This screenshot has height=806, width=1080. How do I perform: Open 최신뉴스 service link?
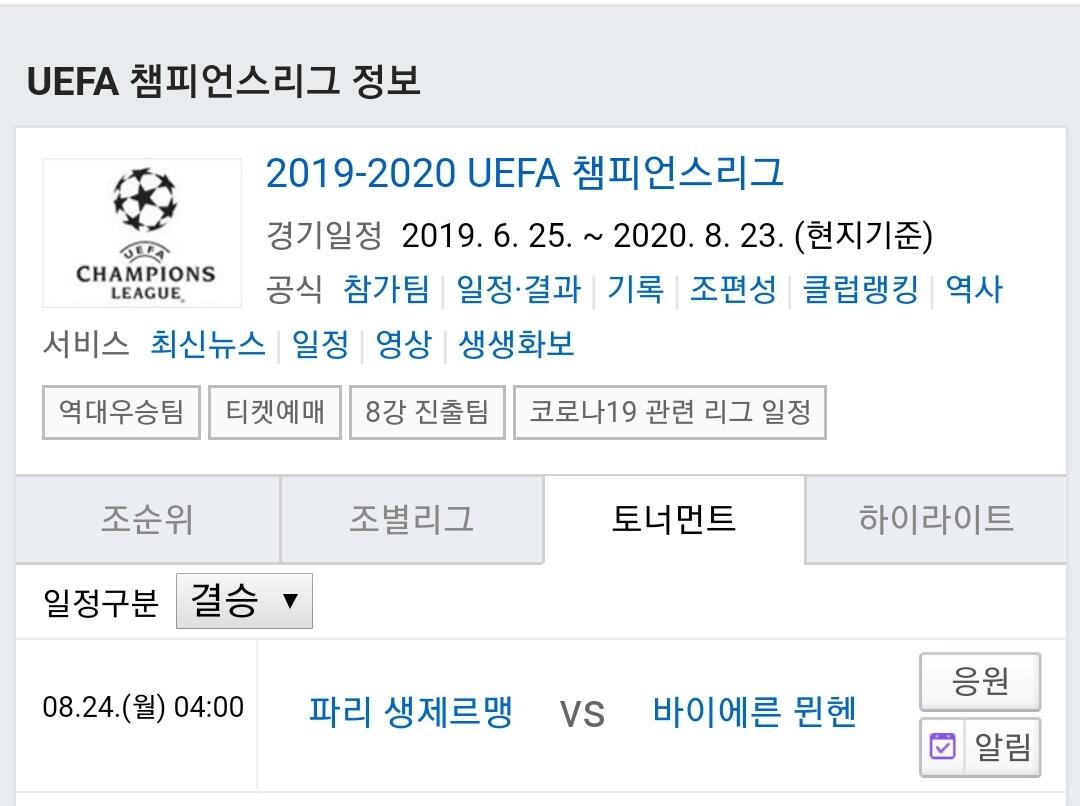coord(208,345)
